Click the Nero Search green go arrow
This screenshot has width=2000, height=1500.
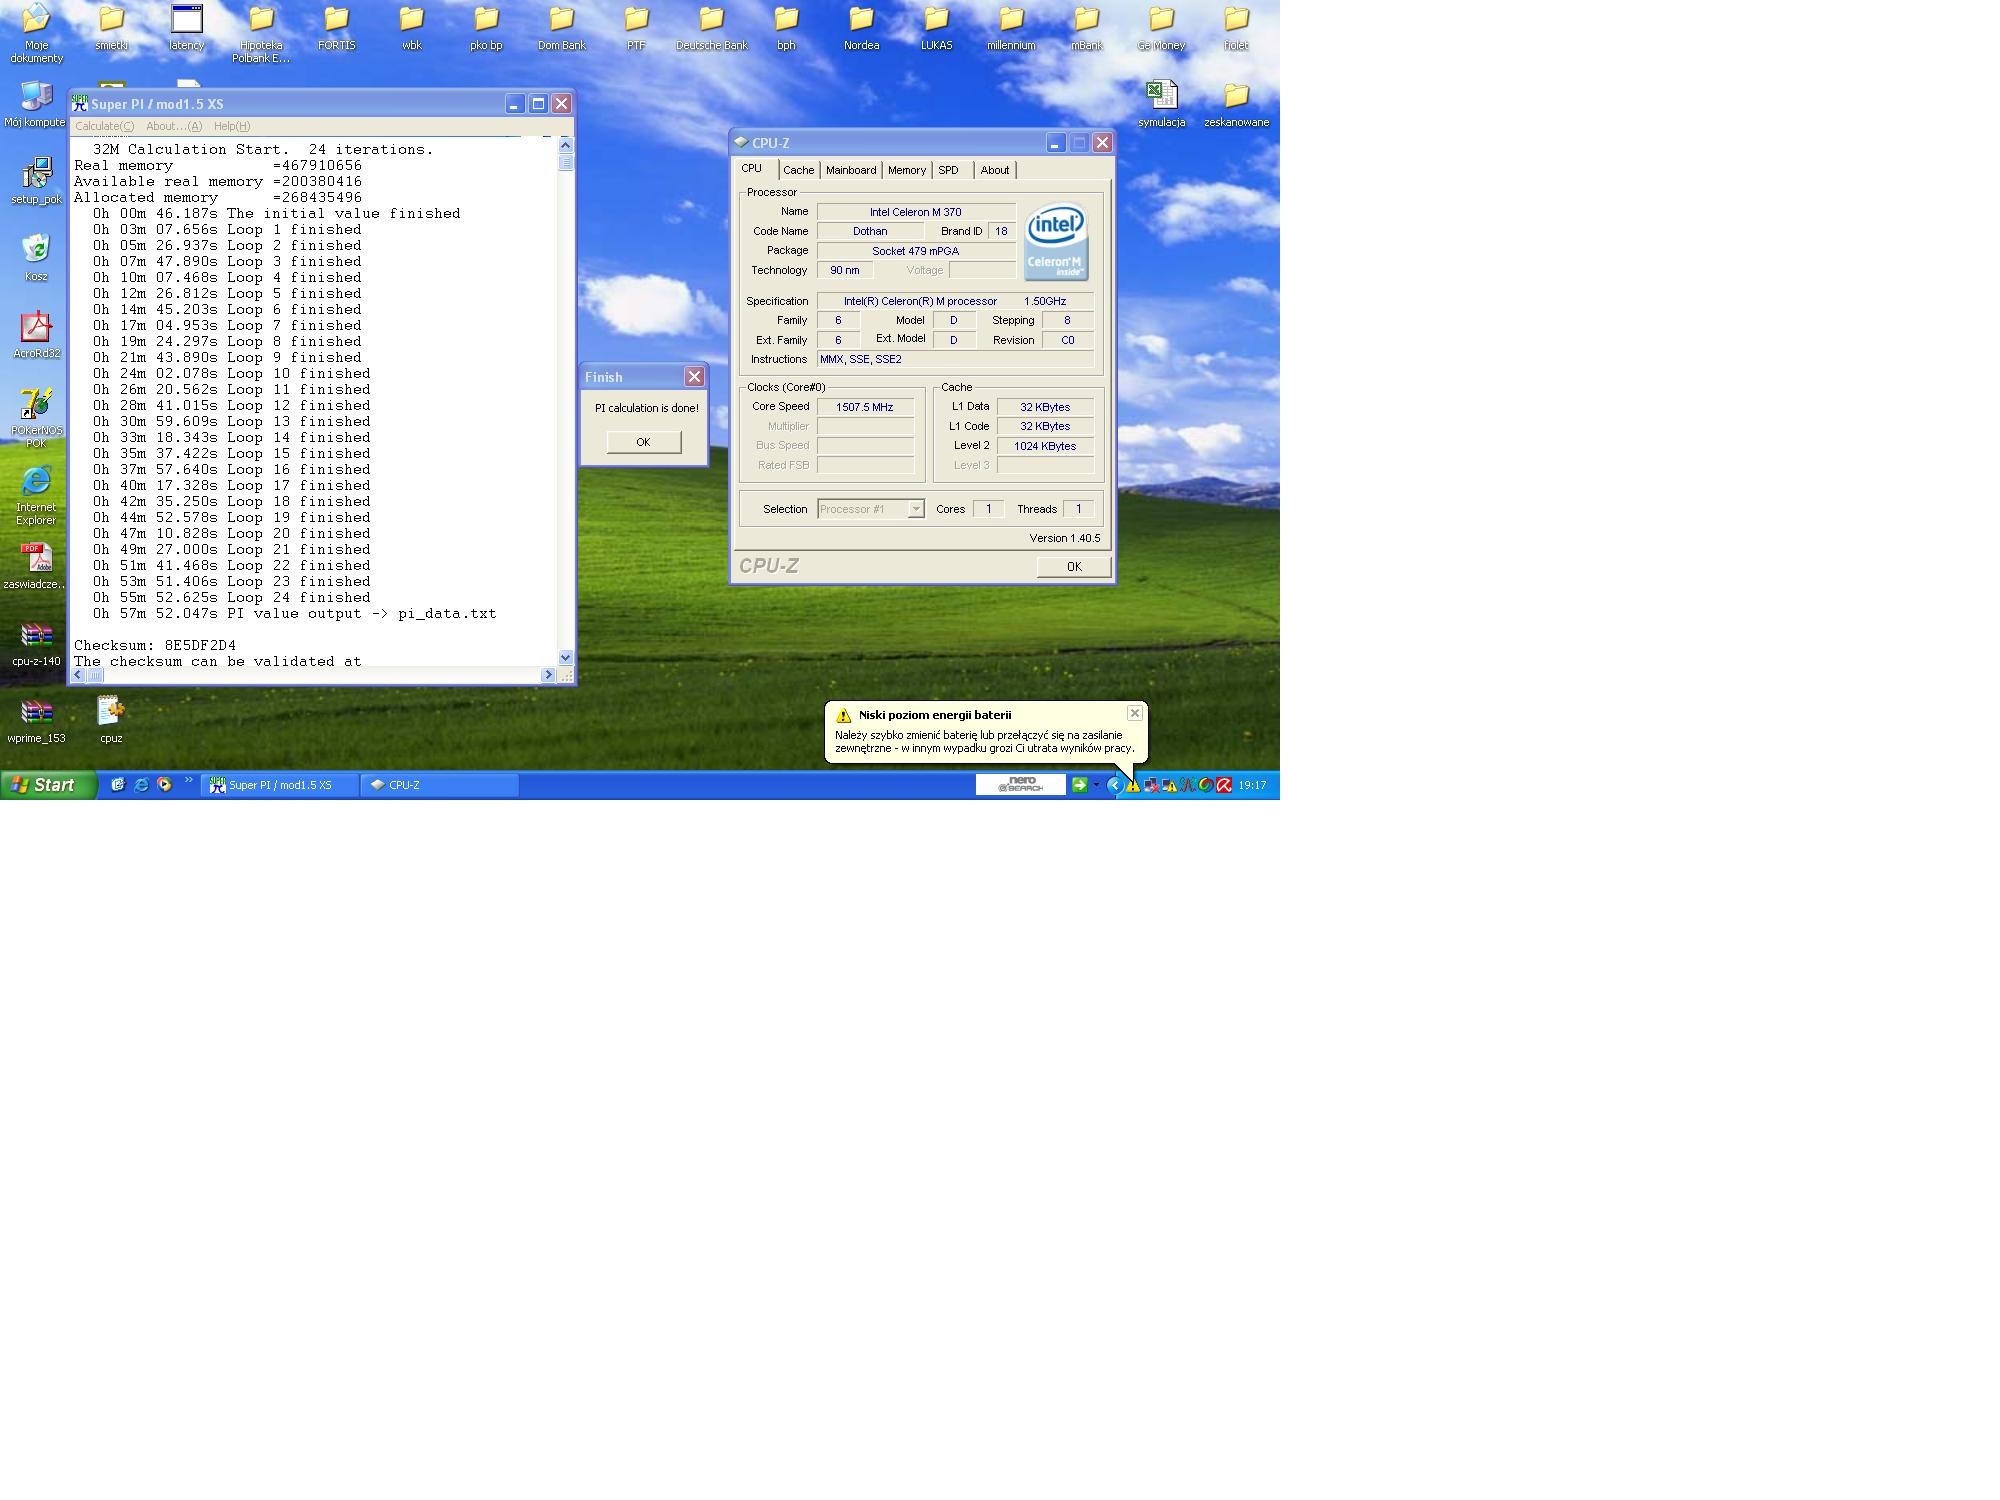[1079, 785]
